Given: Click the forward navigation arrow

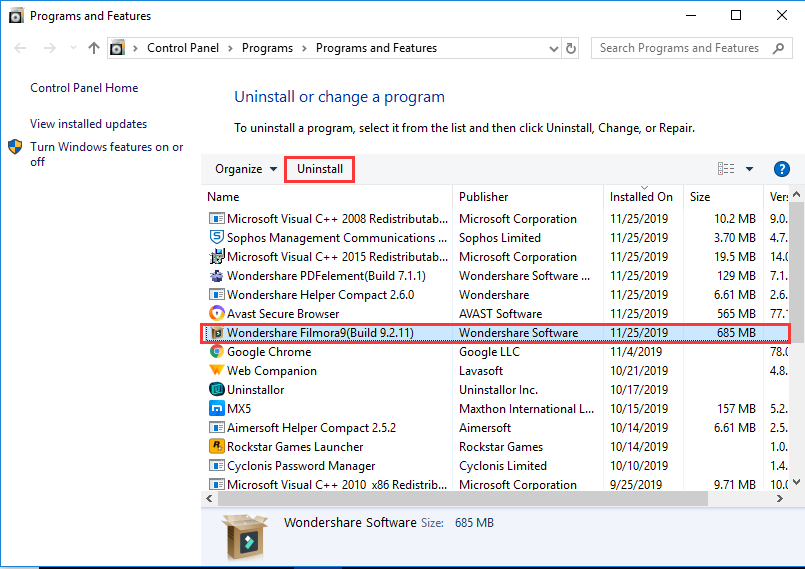Looking at the screenshot, I should (x=50, y=48).
